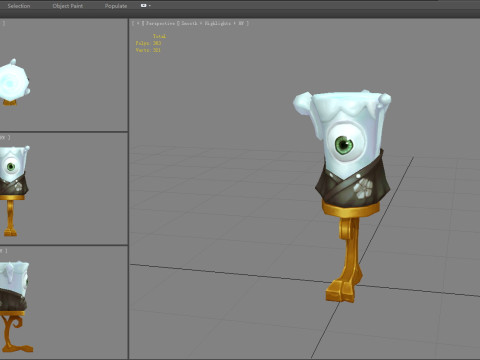
Task: Open the Perspective viewport label menu
Action: [160, 23]
